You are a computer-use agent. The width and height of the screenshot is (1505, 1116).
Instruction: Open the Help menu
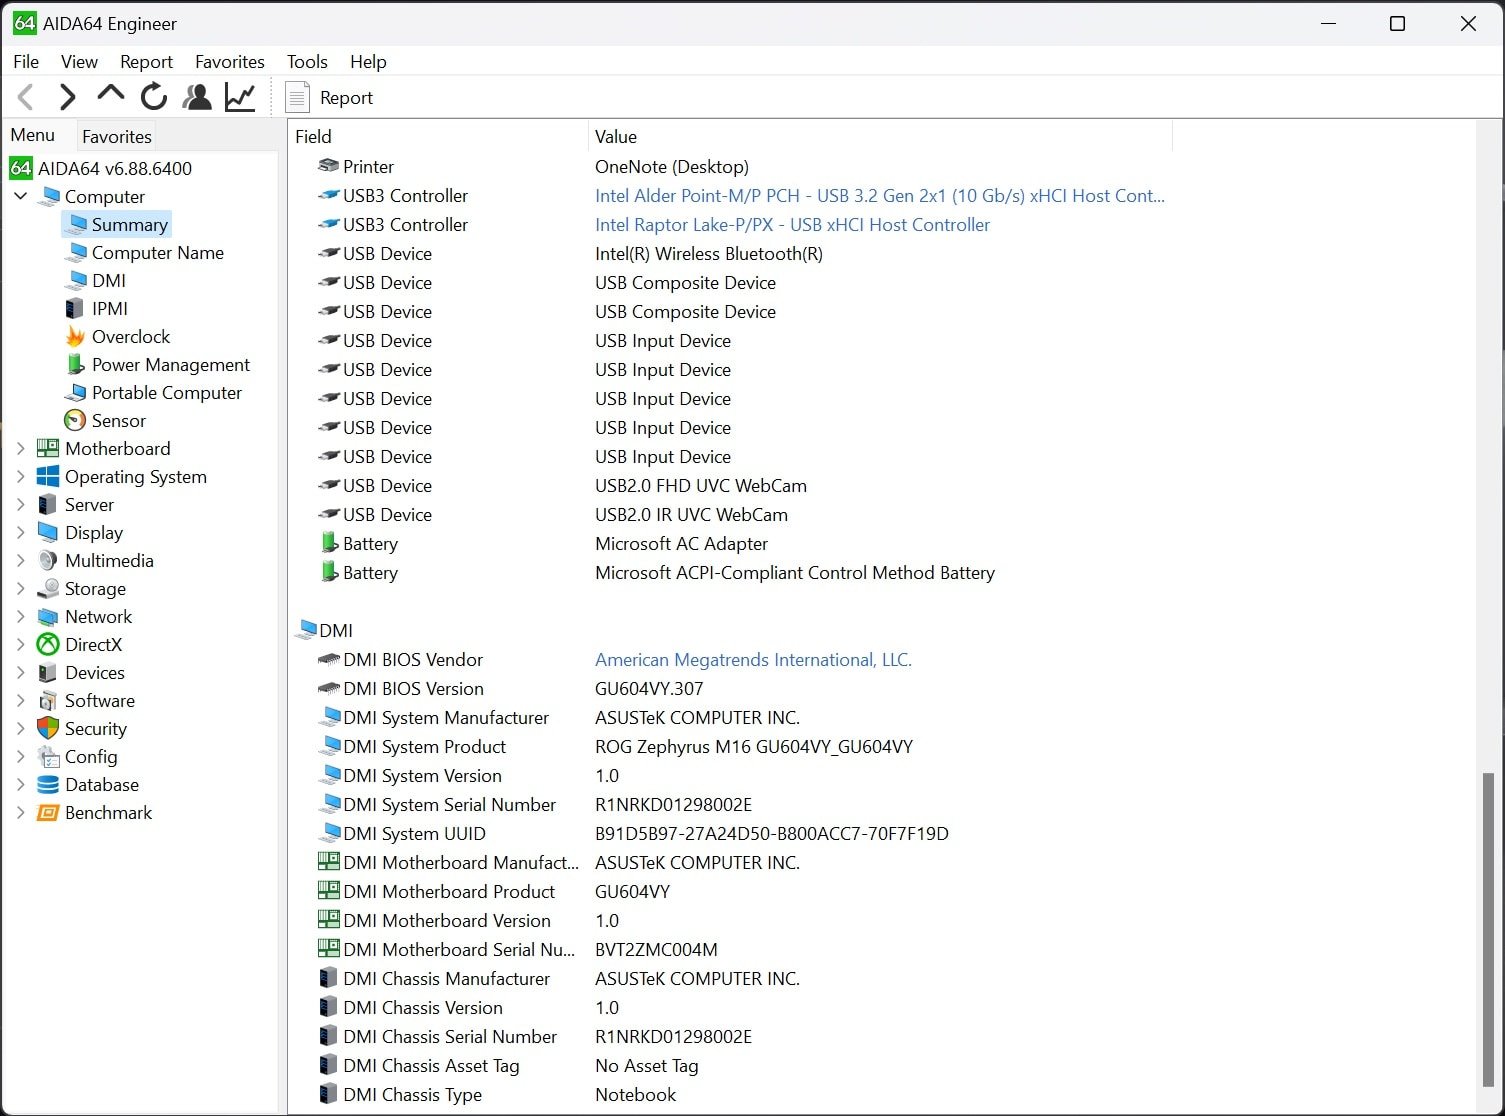click(368, 61)
